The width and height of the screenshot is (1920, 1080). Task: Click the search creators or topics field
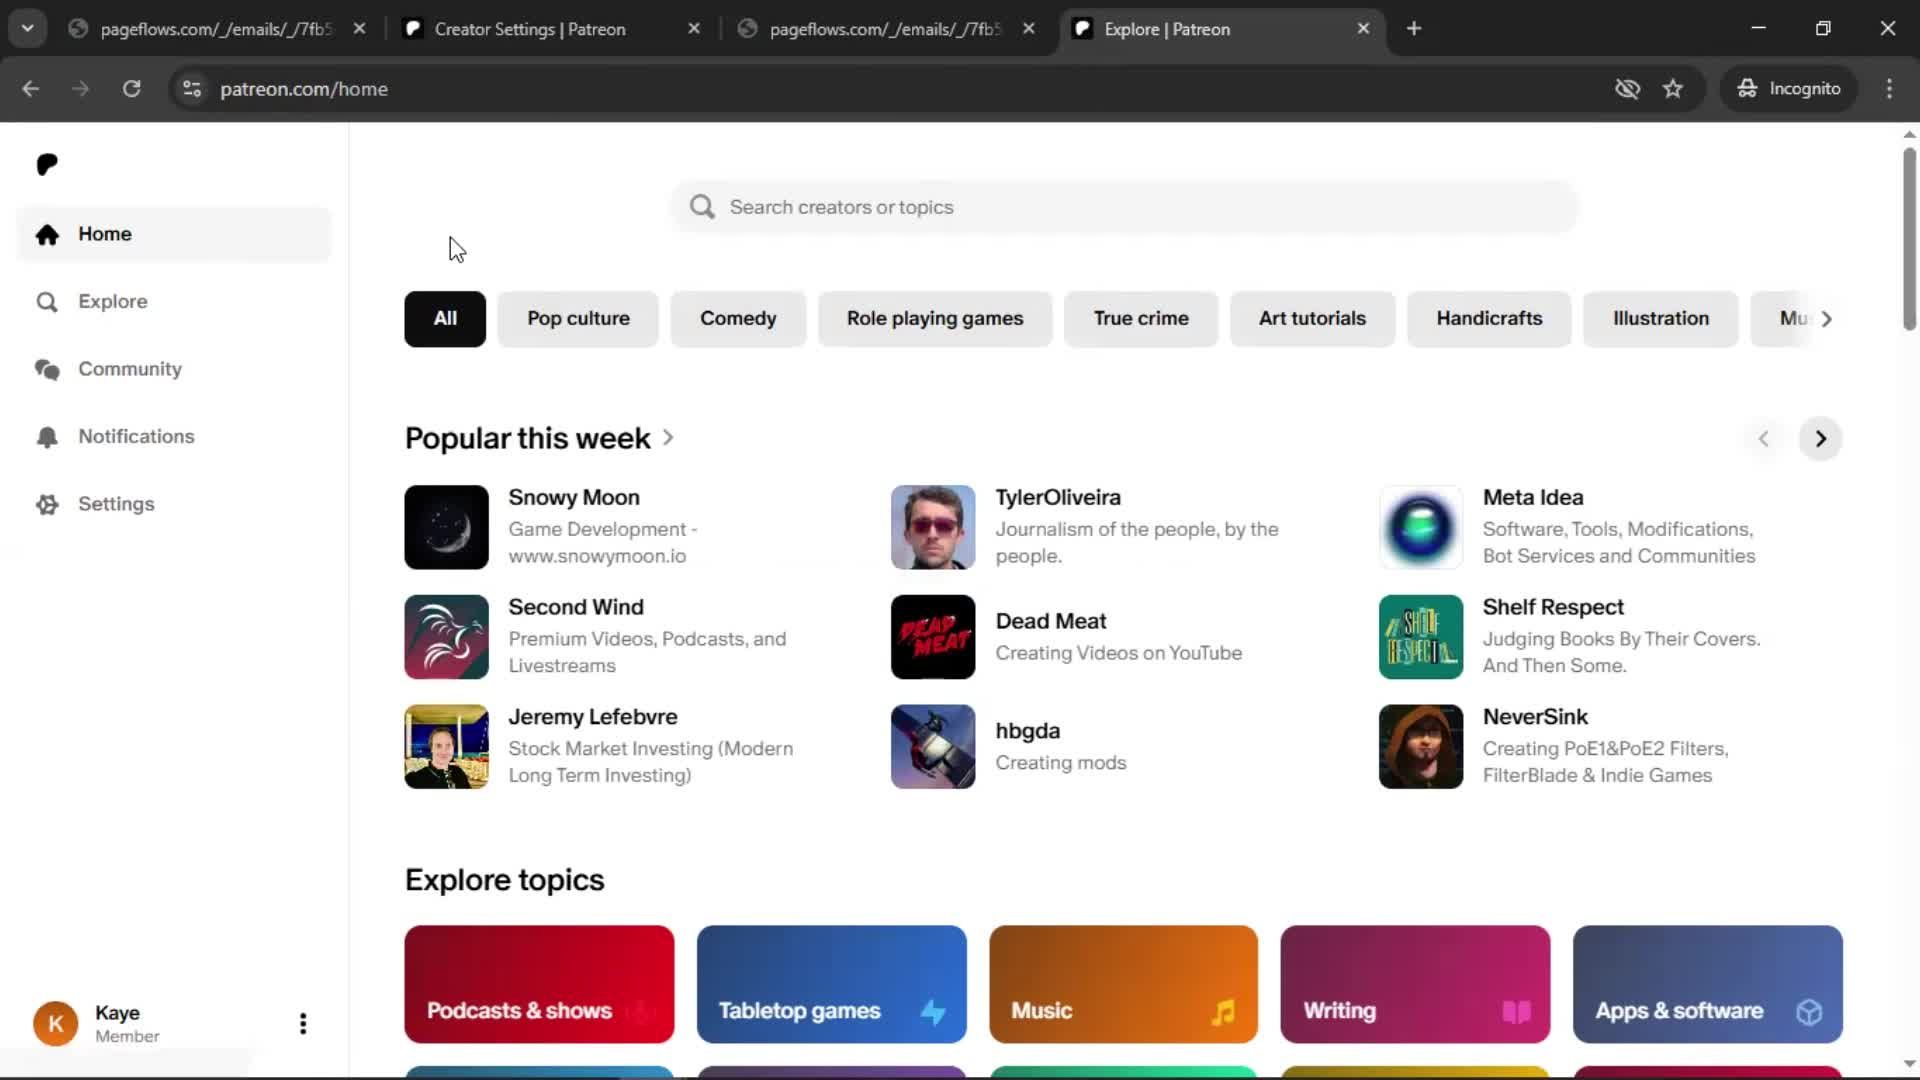point(1124,207)
